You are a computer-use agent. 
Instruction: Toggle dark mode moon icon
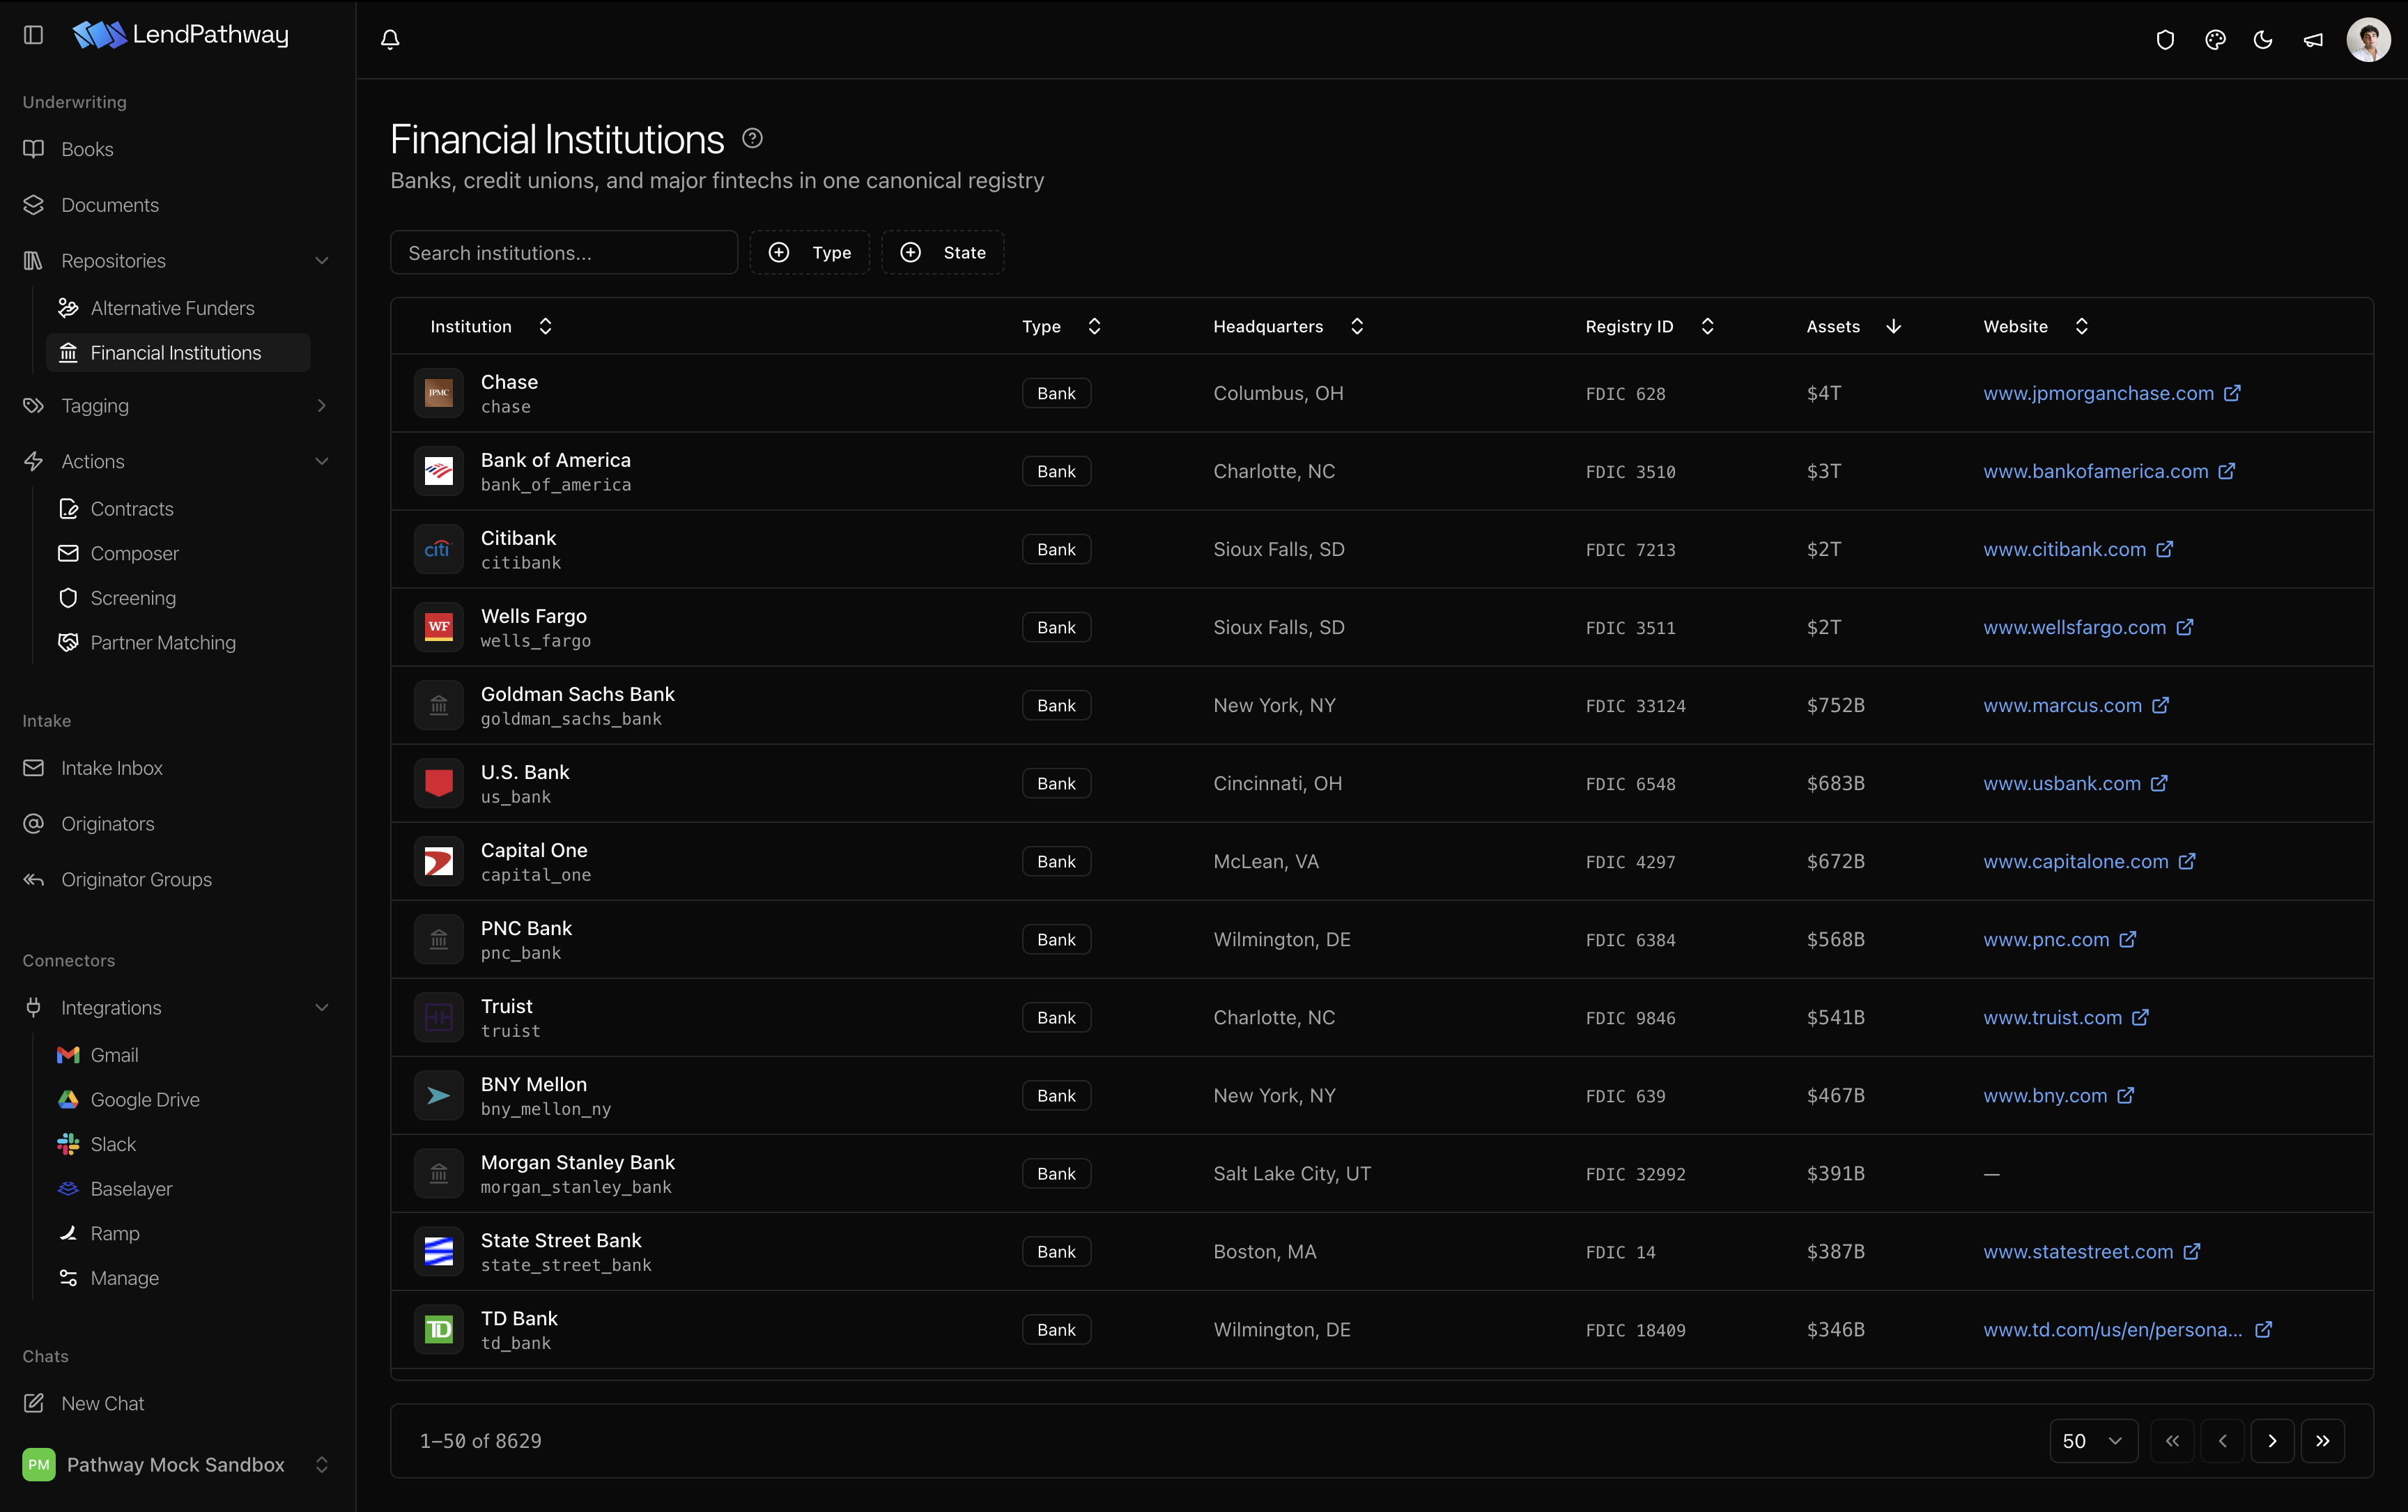point(2263,40)
